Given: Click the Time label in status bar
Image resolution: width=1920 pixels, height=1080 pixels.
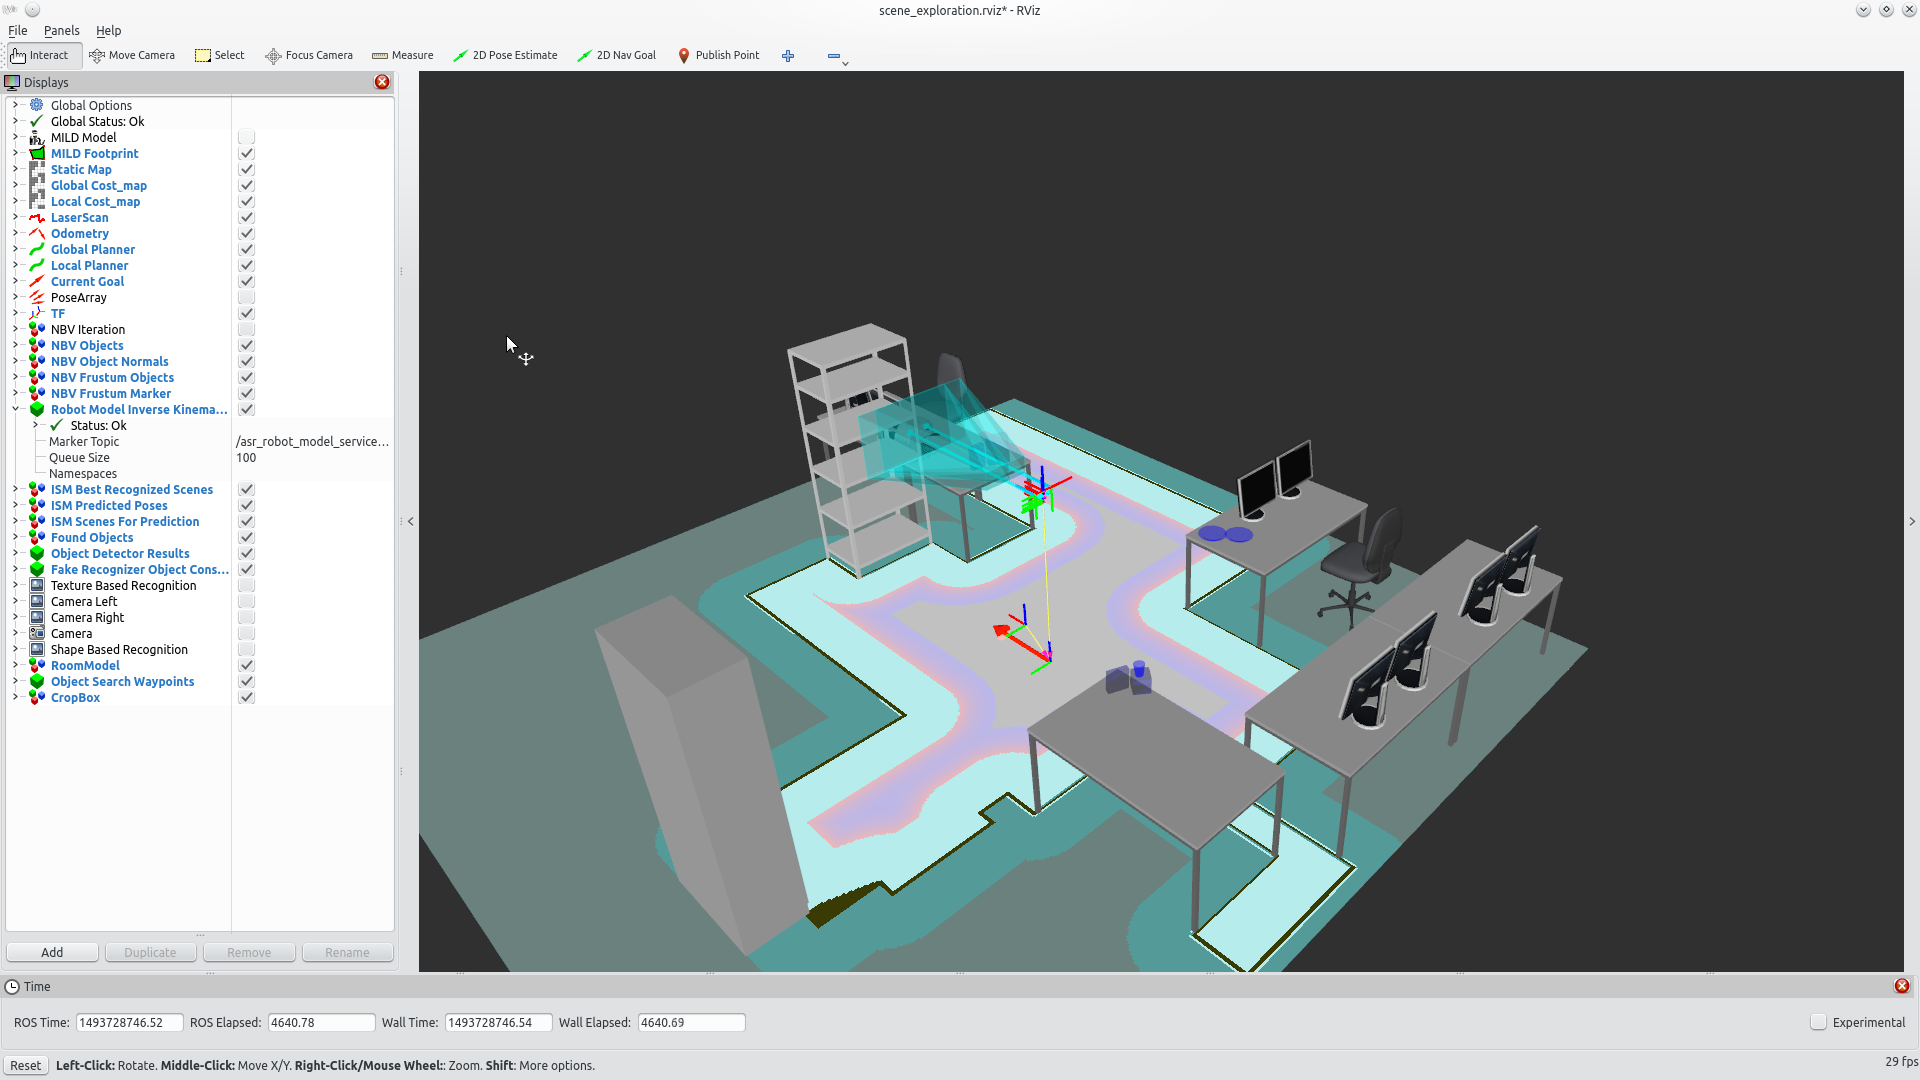Looking at the screenshot, I should click(37, 986).
